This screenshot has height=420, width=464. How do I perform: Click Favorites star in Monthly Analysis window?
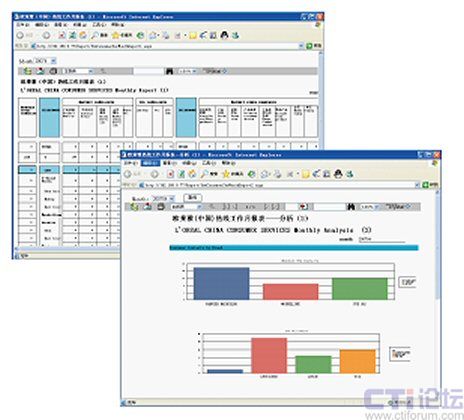226,174
